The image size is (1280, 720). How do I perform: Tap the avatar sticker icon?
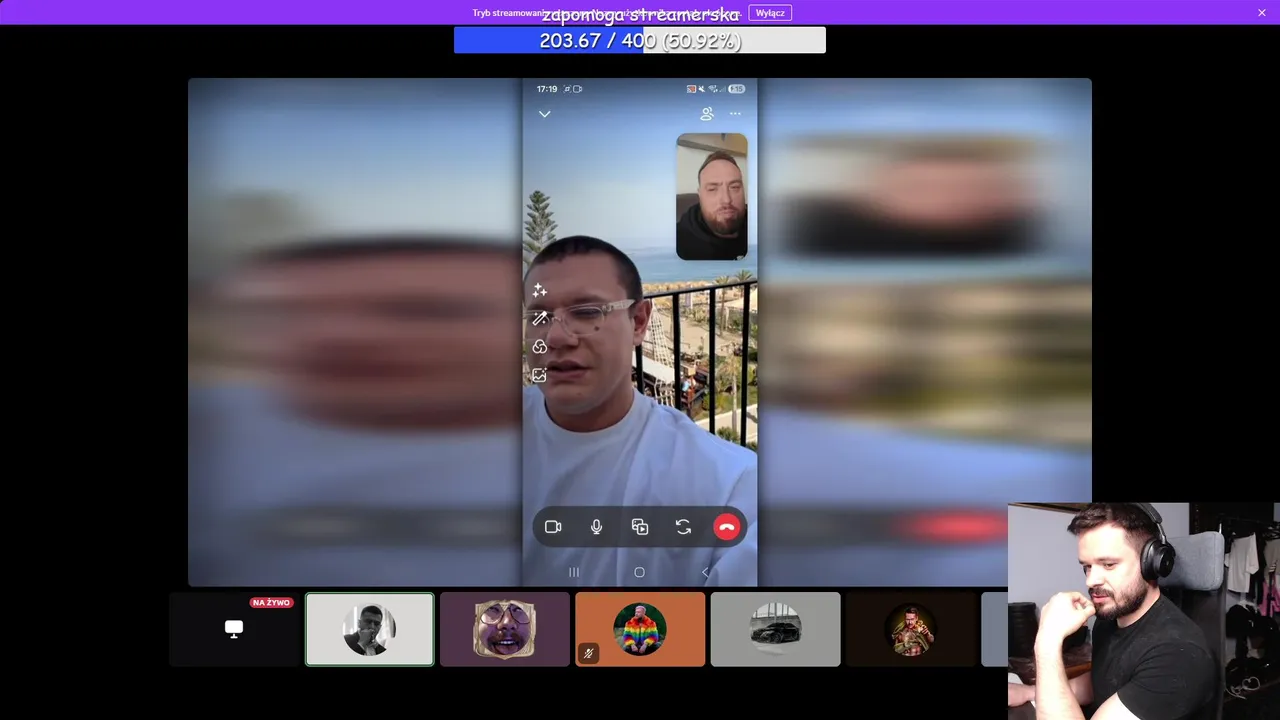pyautogui.click(x=540, y=346)
